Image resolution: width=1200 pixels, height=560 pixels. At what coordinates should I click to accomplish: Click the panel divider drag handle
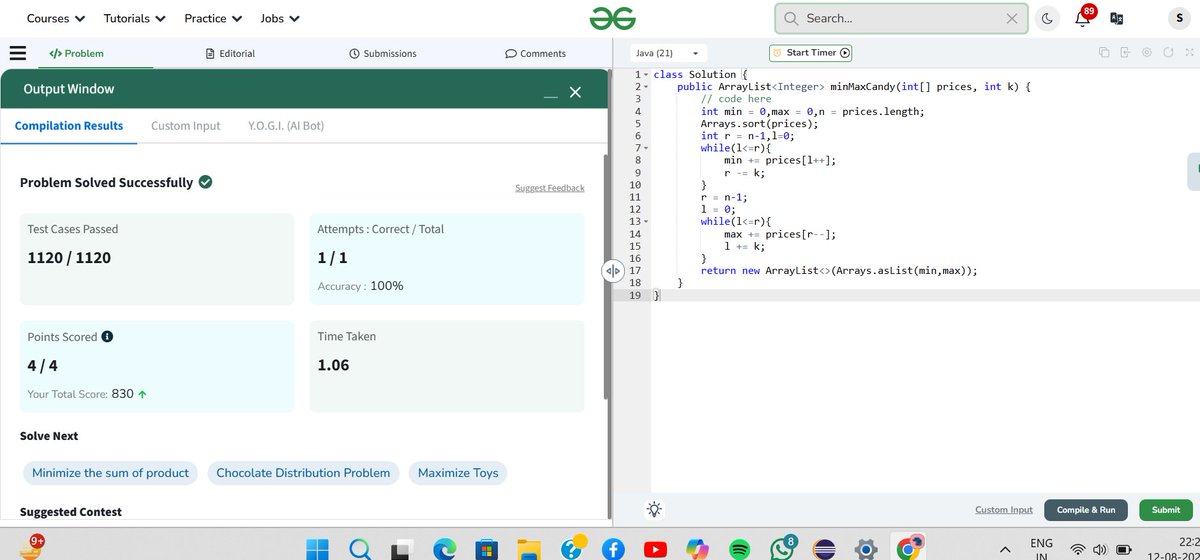(613, 271)
